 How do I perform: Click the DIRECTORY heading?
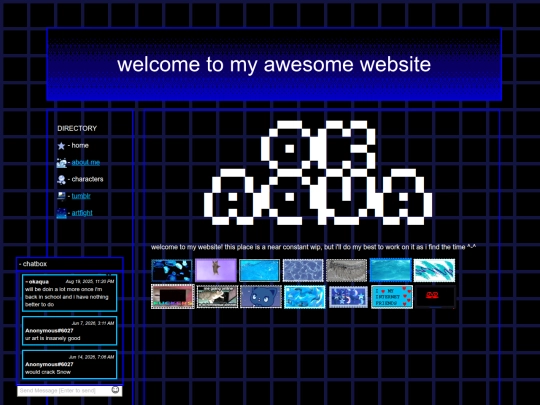coord(77,128)
